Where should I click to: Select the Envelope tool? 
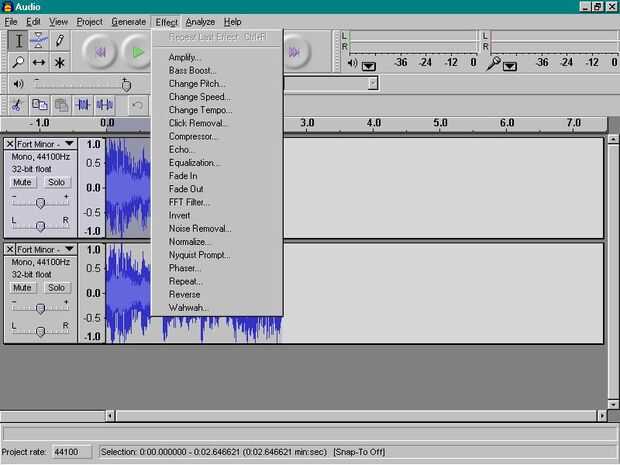point(39,41)
